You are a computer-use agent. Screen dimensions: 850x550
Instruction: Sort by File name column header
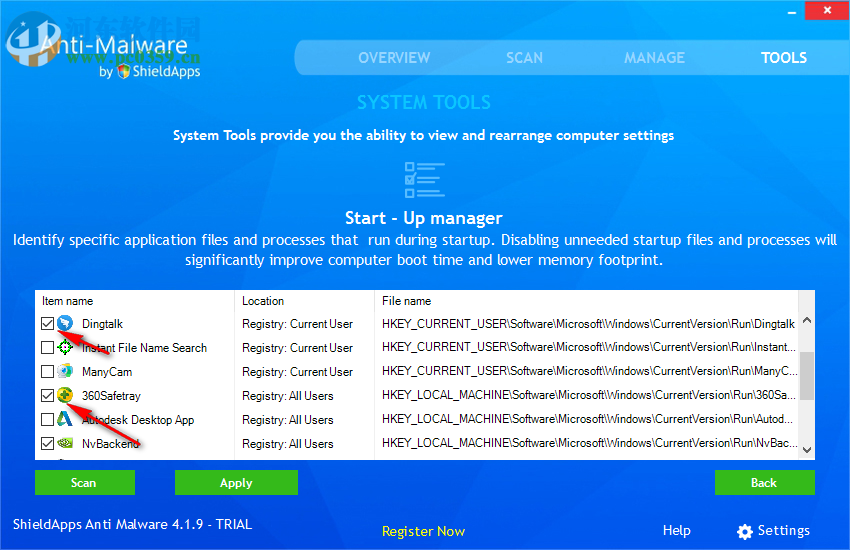[x=407, y=301]
